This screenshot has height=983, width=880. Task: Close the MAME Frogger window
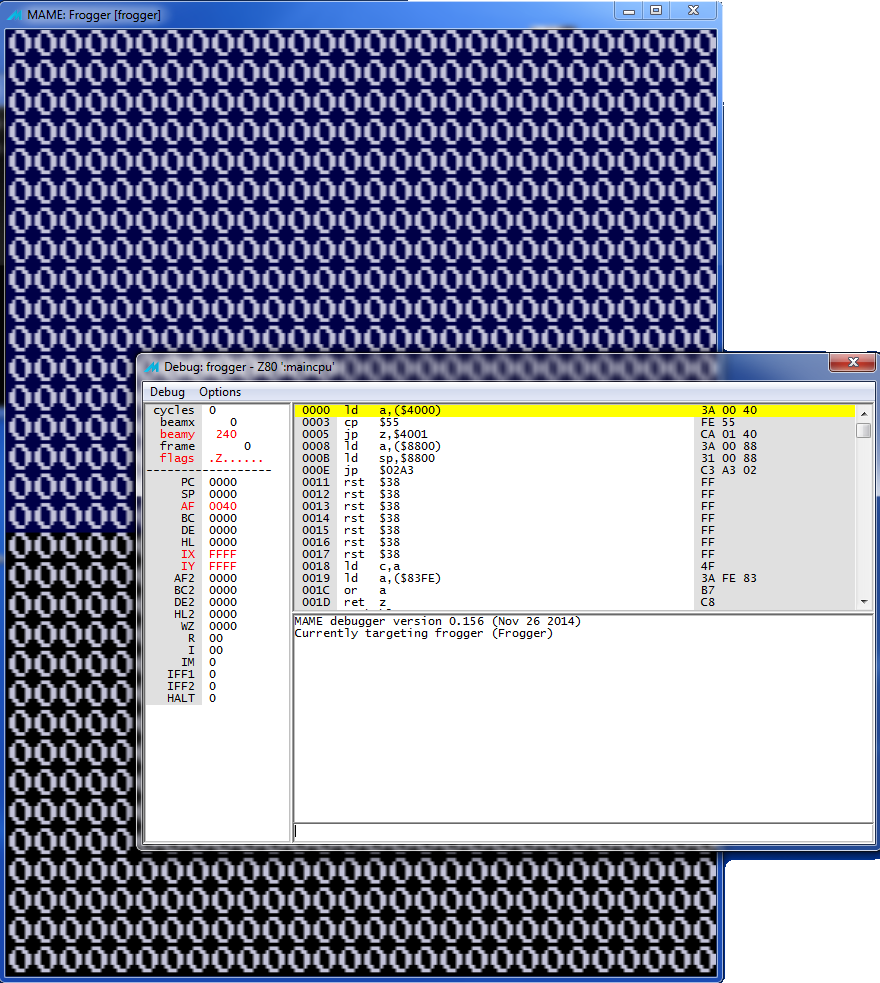click(693, 11)
